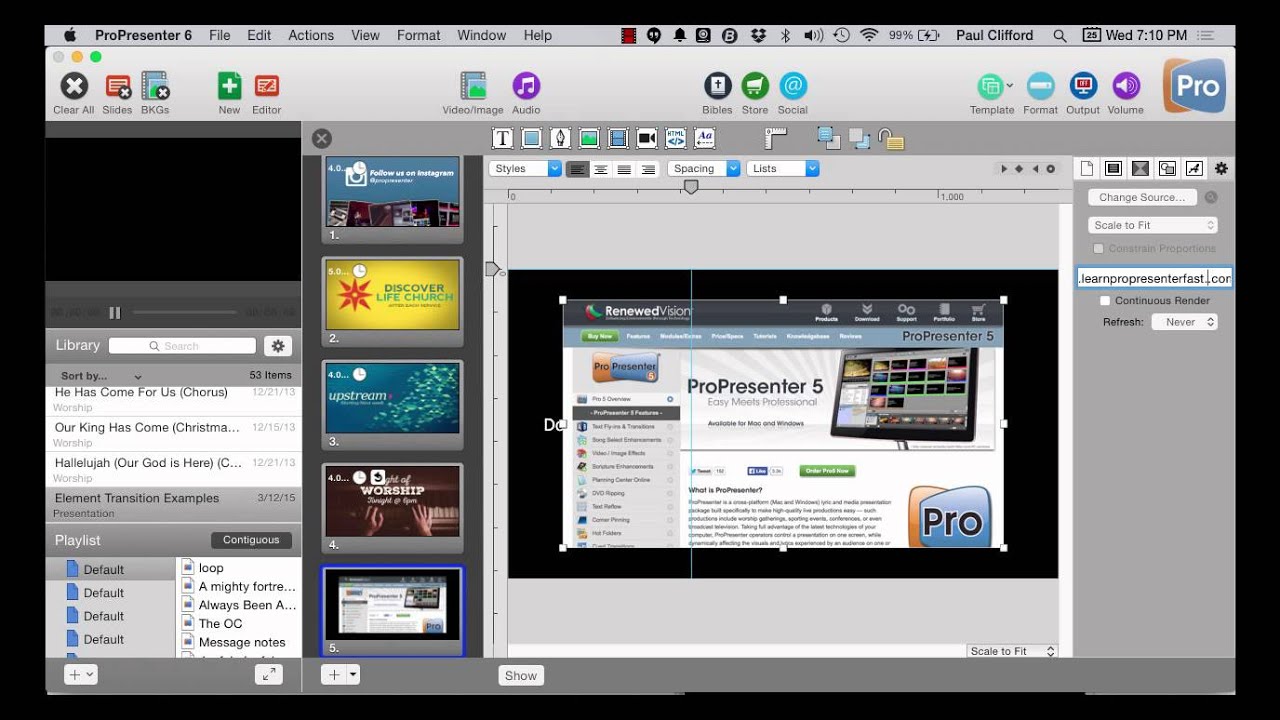Pause the preview playback
The image size is (1280, 720).
pos(115,313)
